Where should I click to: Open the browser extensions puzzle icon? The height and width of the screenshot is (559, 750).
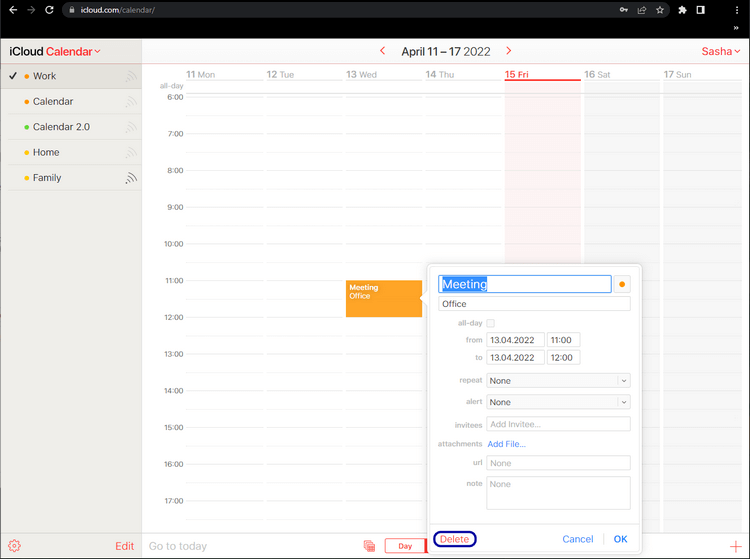click(683, 10)
